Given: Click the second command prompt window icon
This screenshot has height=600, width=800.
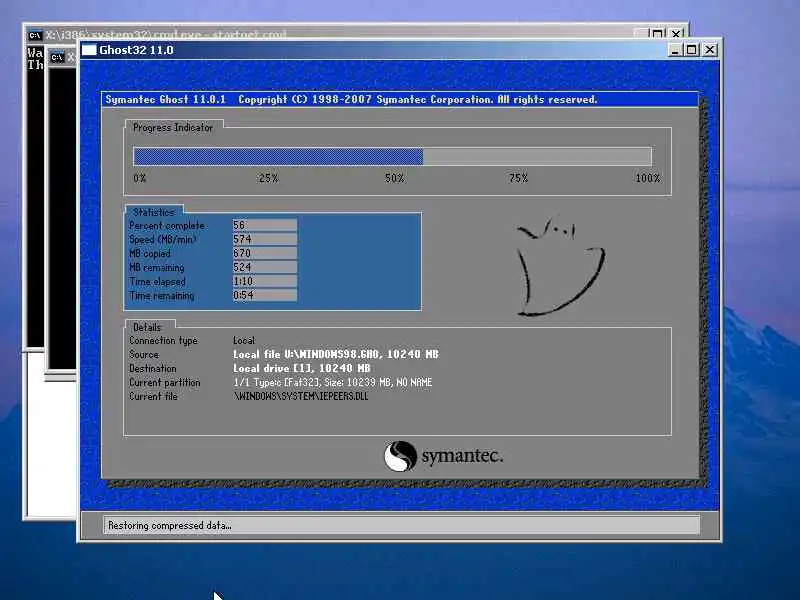Looking at the screenshot, I should [x=57, y=57].
